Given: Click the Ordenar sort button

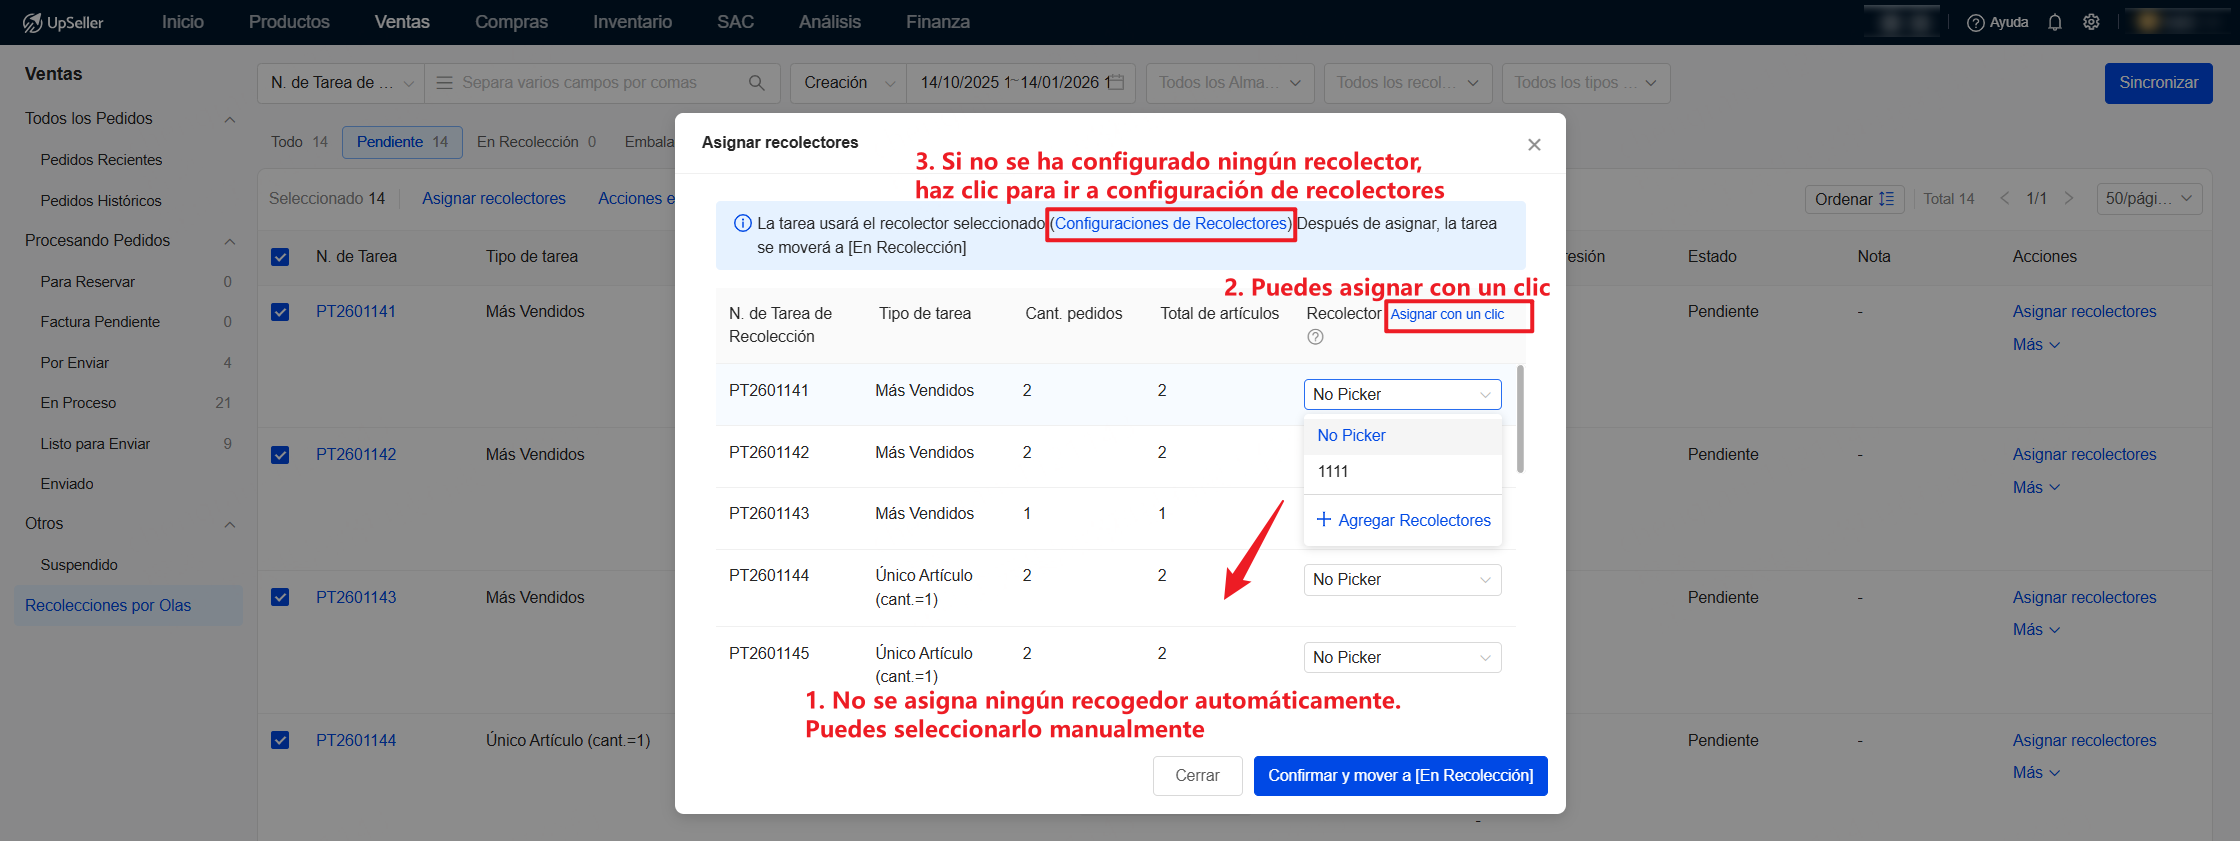Looking at the screenshot, I should tap(1854, 199).
